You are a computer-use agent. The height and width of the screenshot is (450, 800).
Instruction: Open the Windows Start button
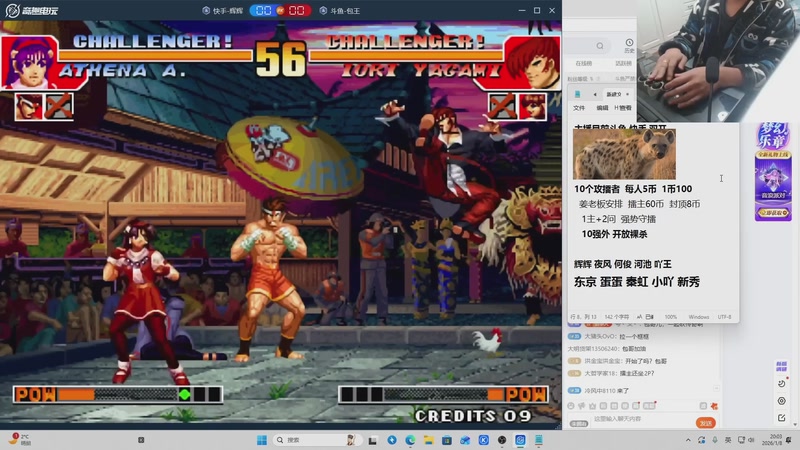[262, 440]
